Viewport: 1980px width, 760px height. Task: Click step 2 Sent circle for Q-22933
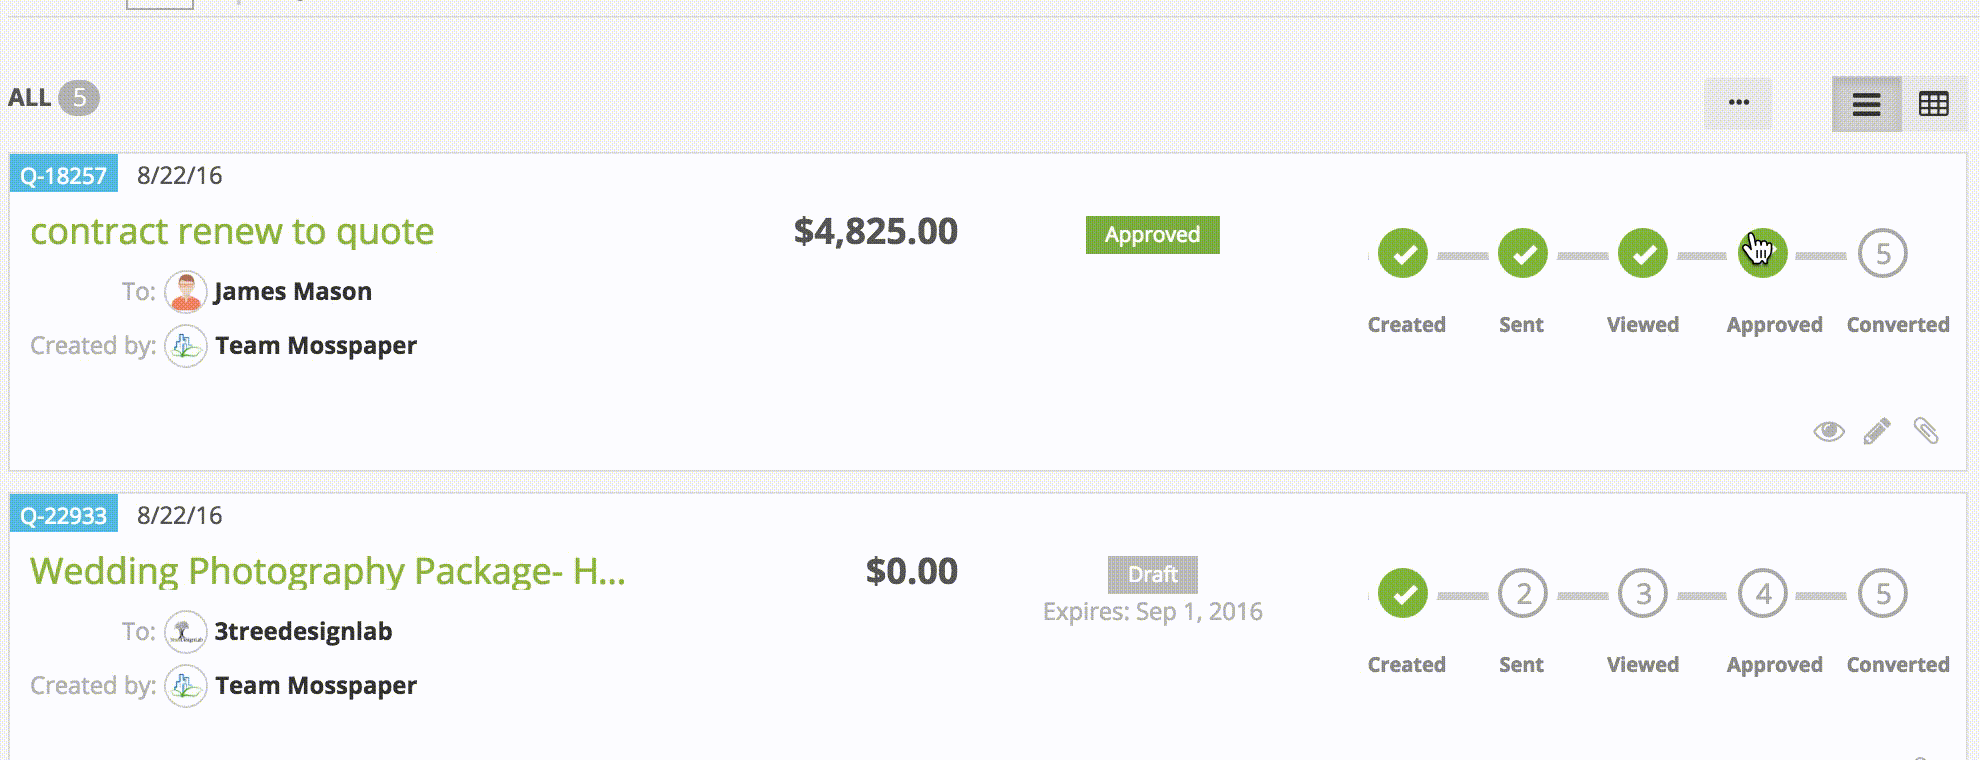coord(1523,594)
